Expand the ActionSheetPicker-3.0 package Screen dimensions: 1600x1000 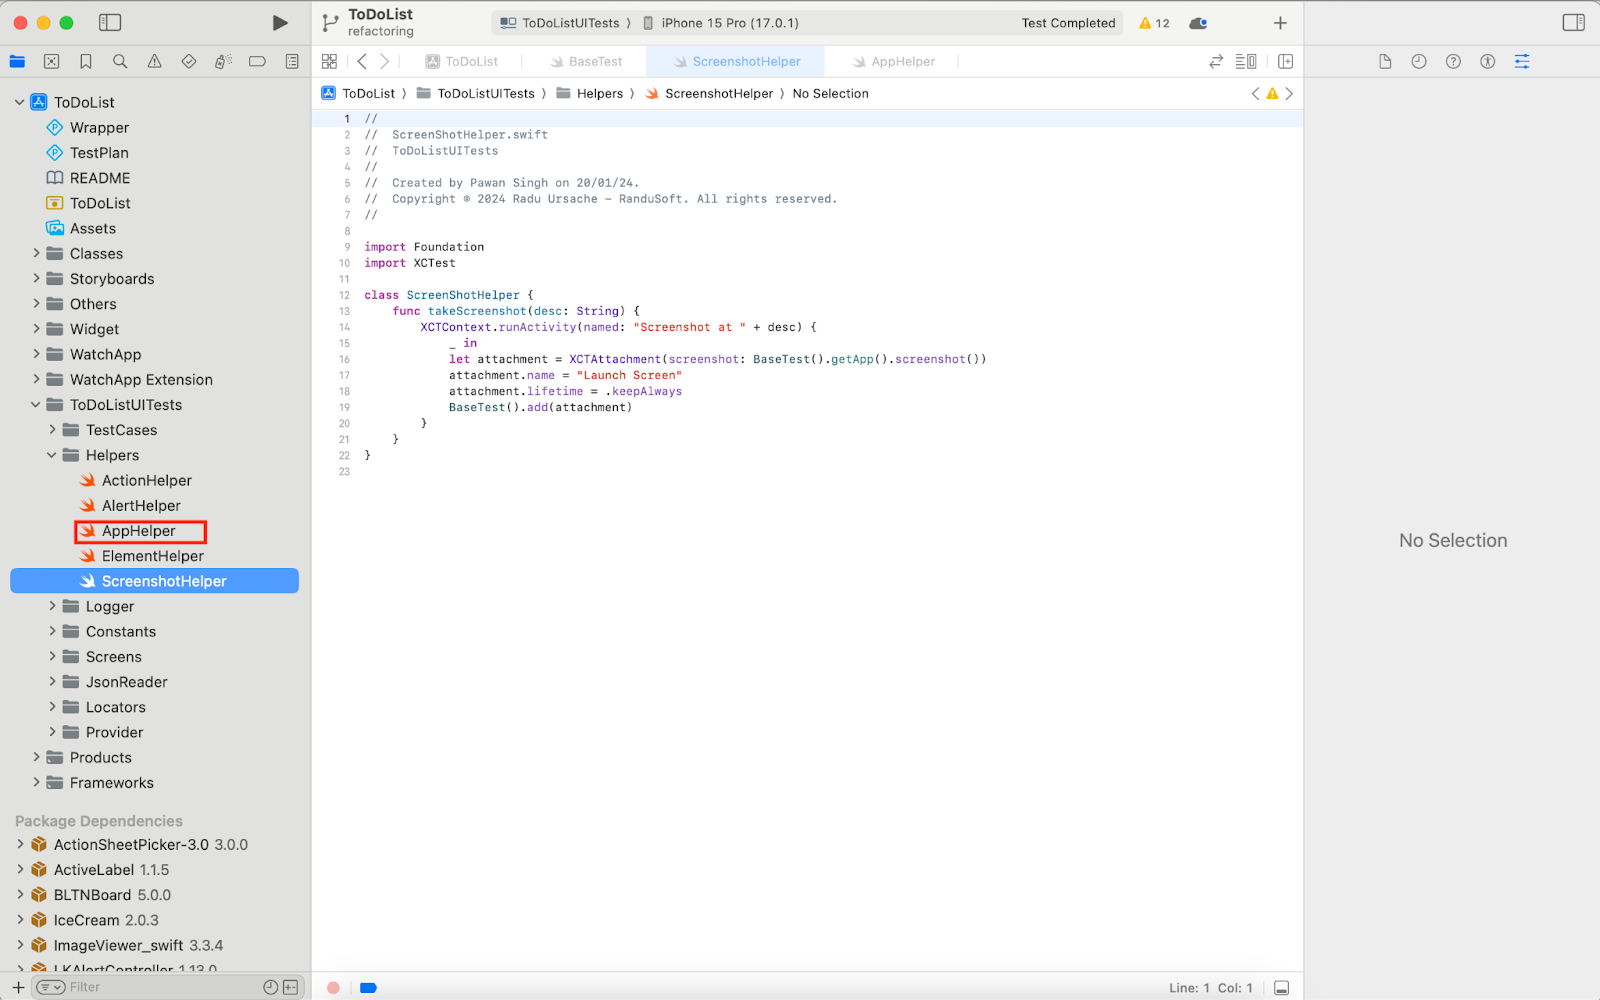pyautogui.click(x=20, y=844)
